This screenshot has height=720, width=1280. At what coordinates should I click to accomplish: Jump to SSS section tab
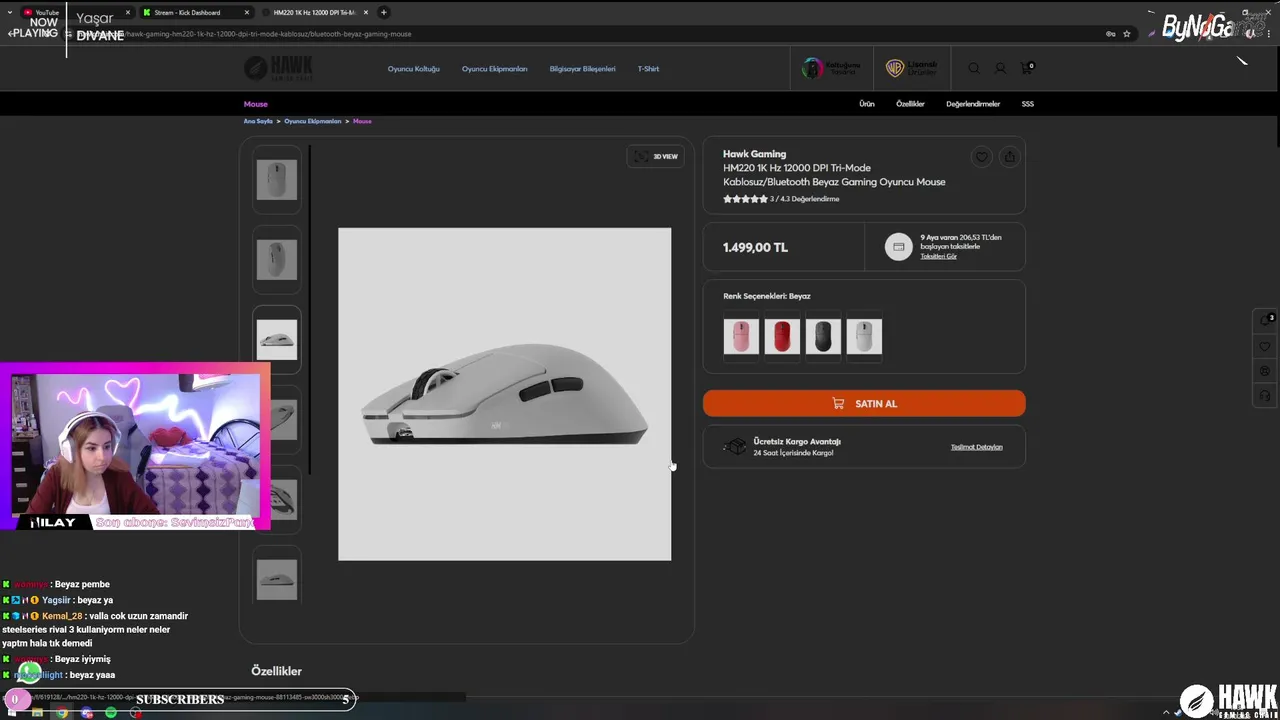pos(1028,104)
